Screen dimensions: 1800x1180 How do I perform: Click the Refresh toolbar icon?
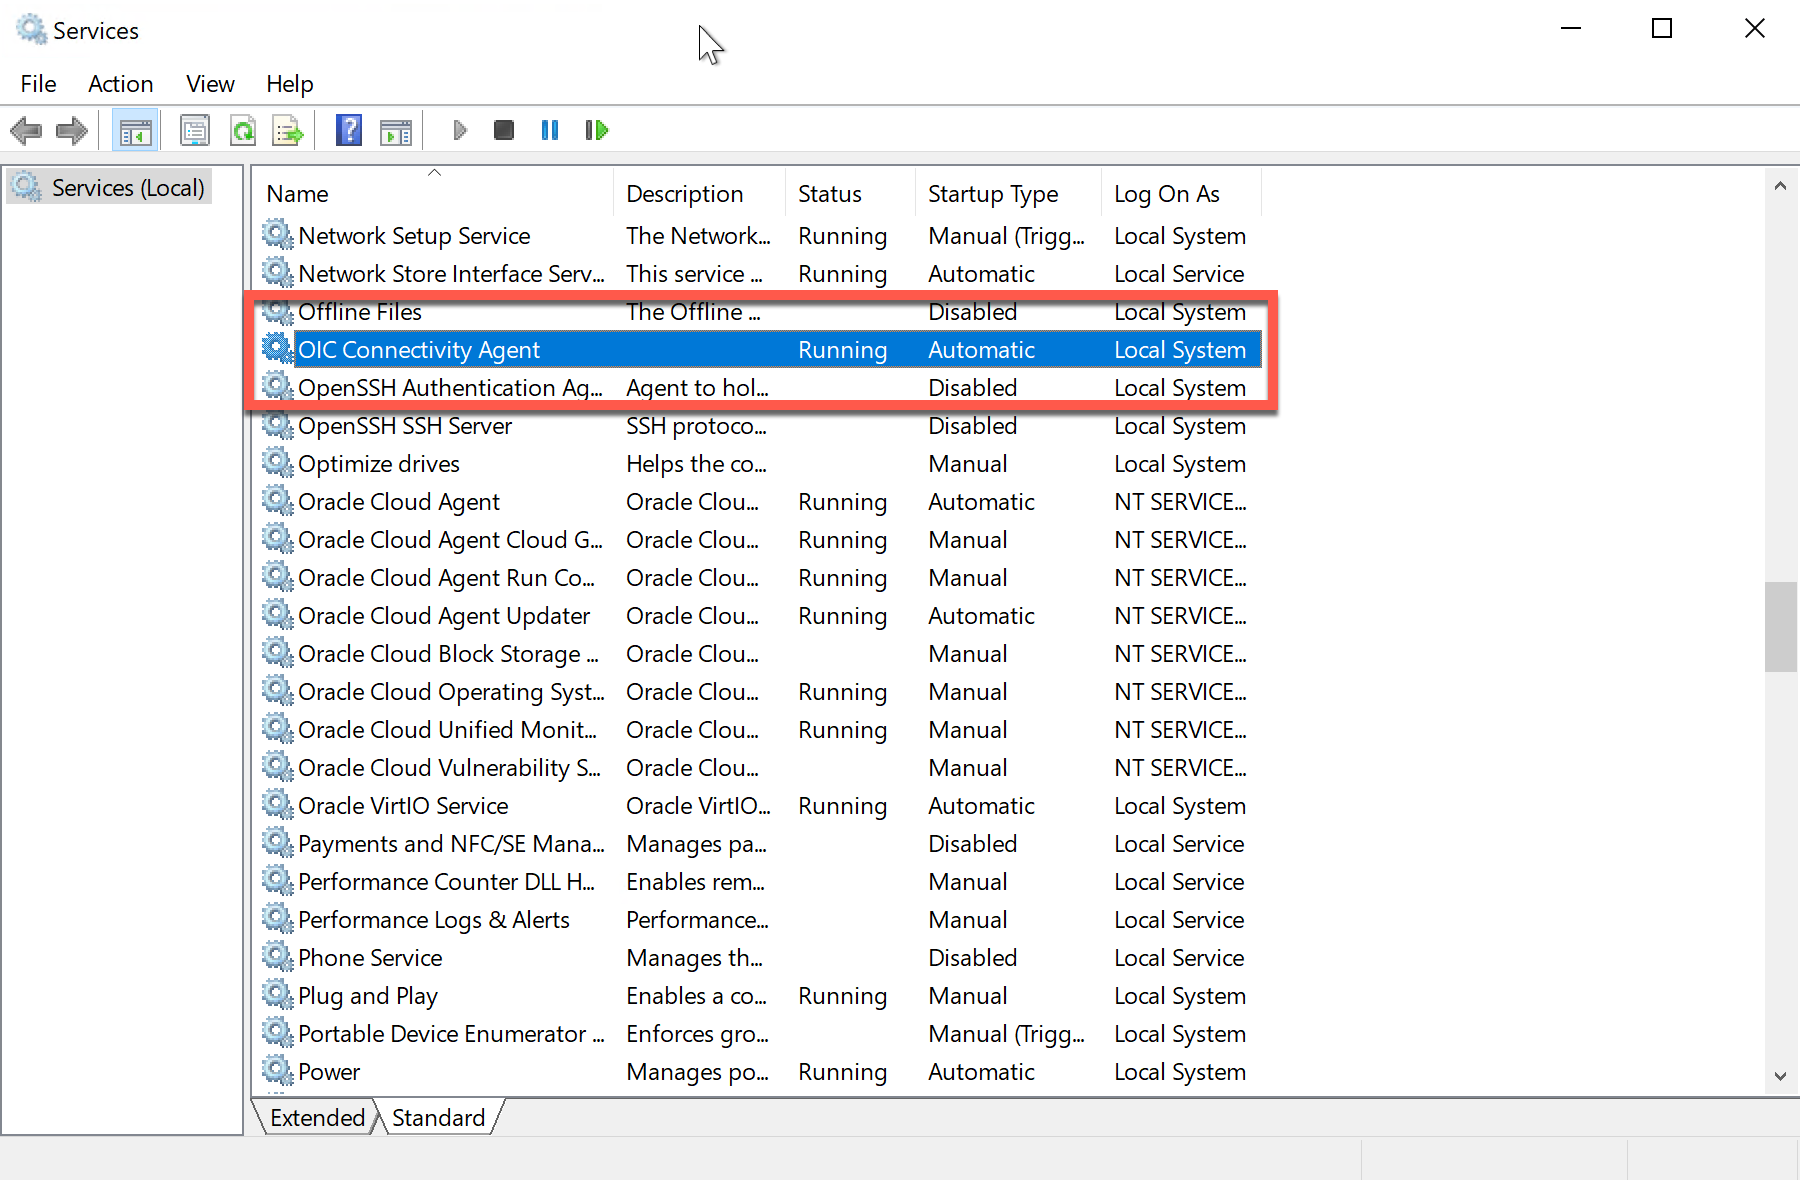(x=242, y=130)
